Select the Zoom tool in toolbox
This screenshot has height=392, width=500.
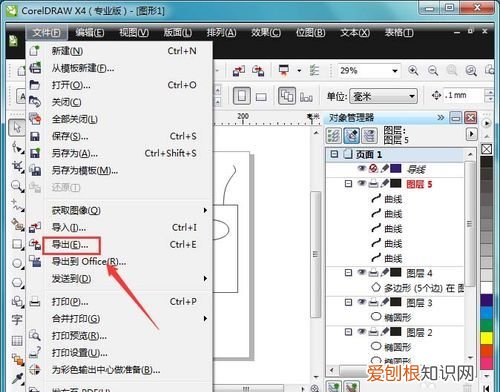click(x=17, y=186)
